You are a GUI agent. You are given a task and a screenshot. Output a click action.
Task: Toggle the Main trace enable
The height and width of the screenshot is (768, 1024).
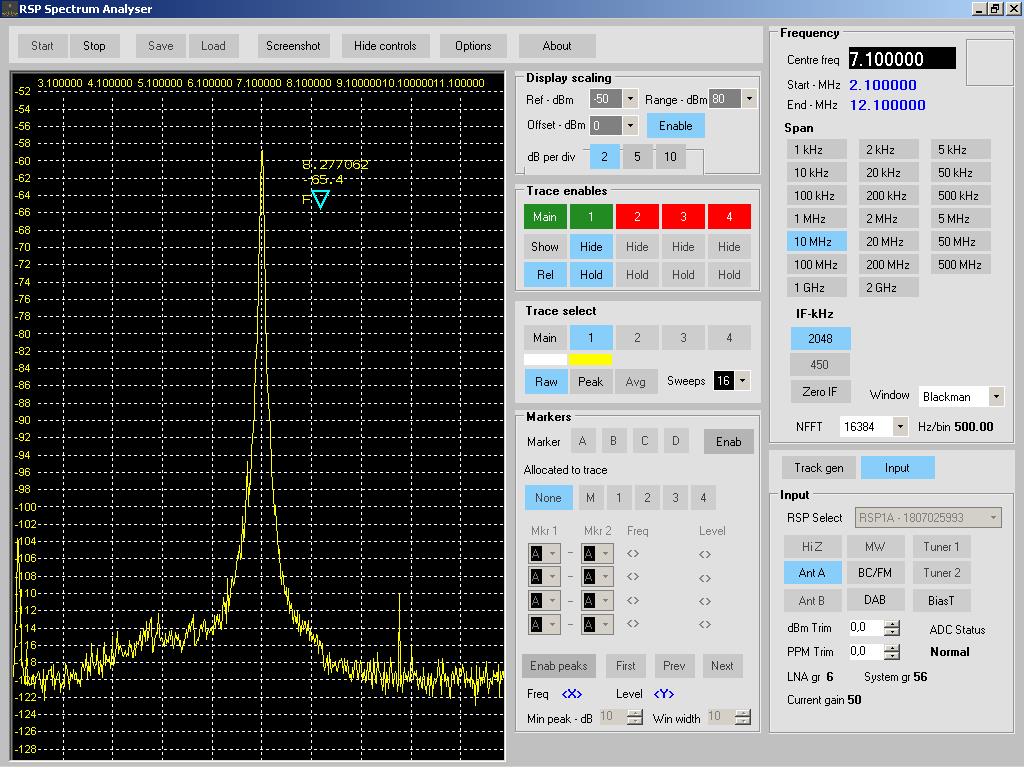pos(545,217)
